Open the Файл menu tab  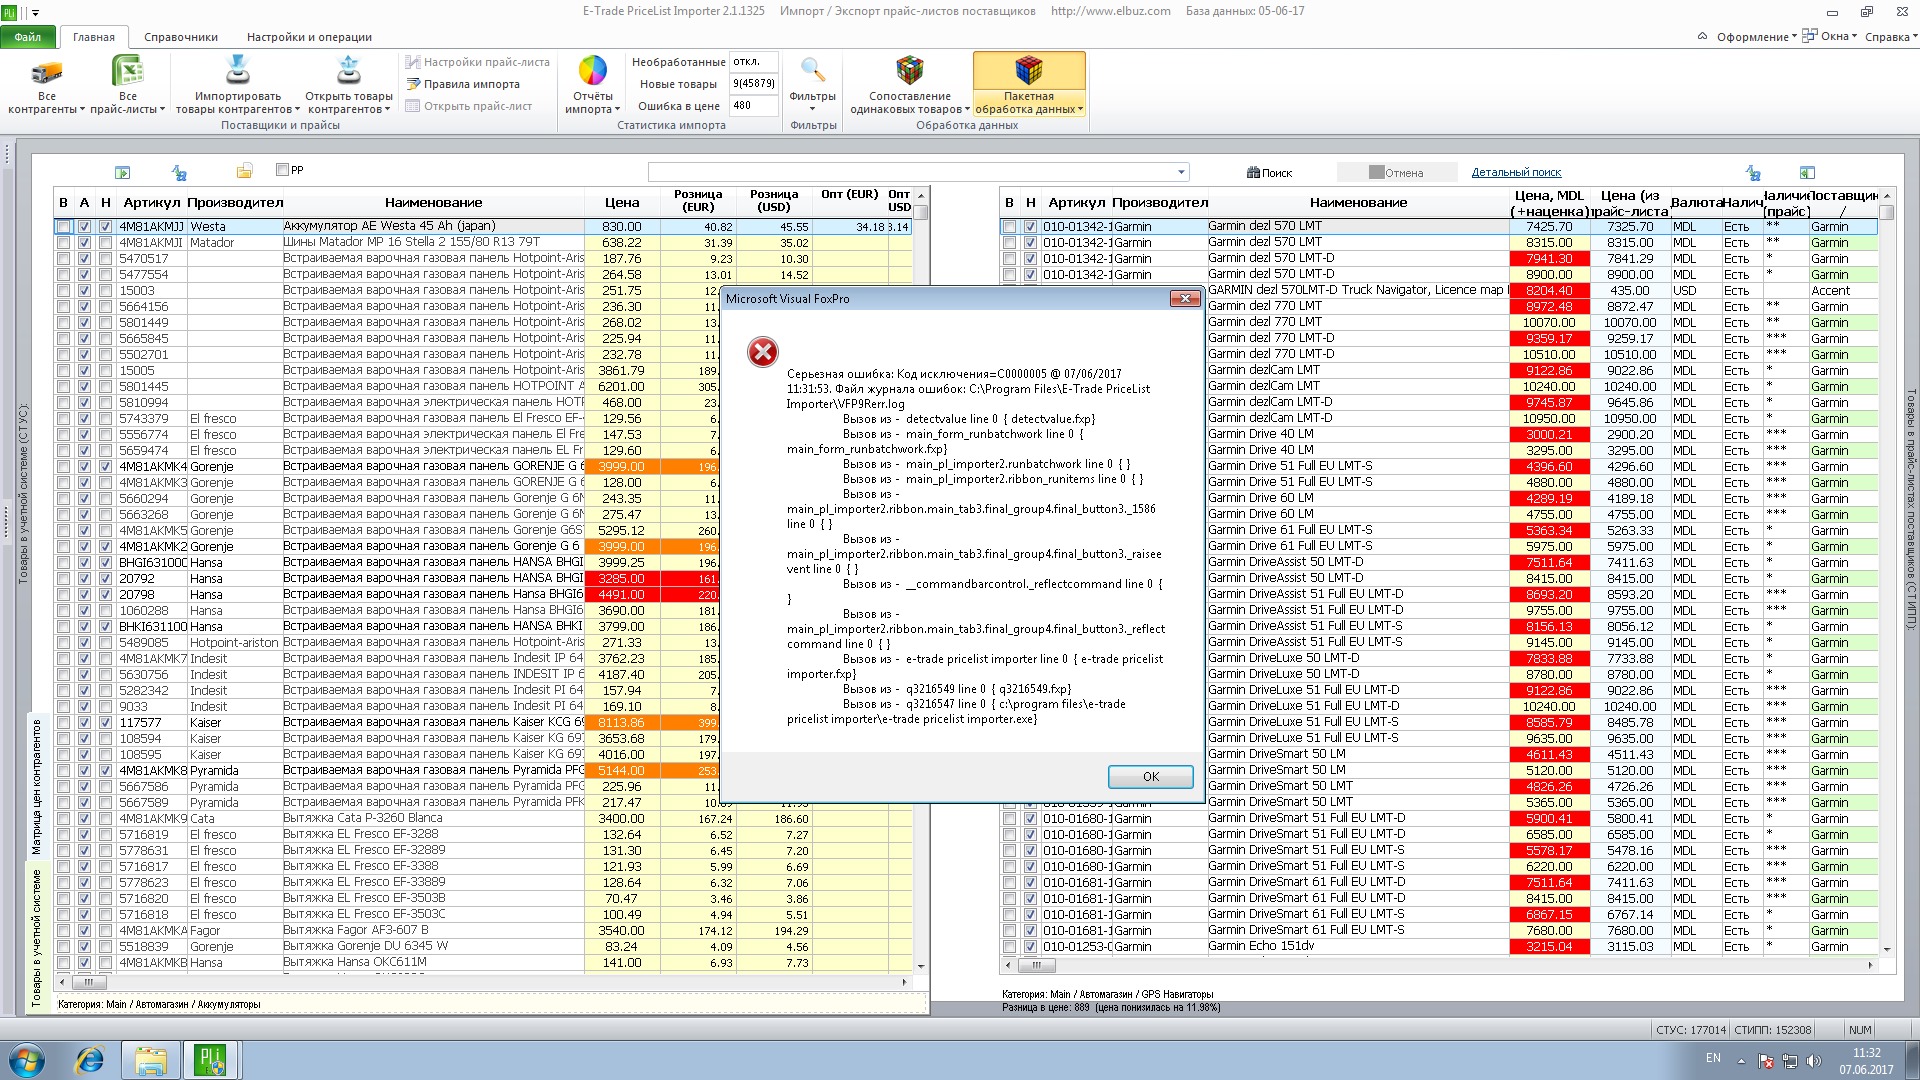pyautogui.click(x=28, y=37)
